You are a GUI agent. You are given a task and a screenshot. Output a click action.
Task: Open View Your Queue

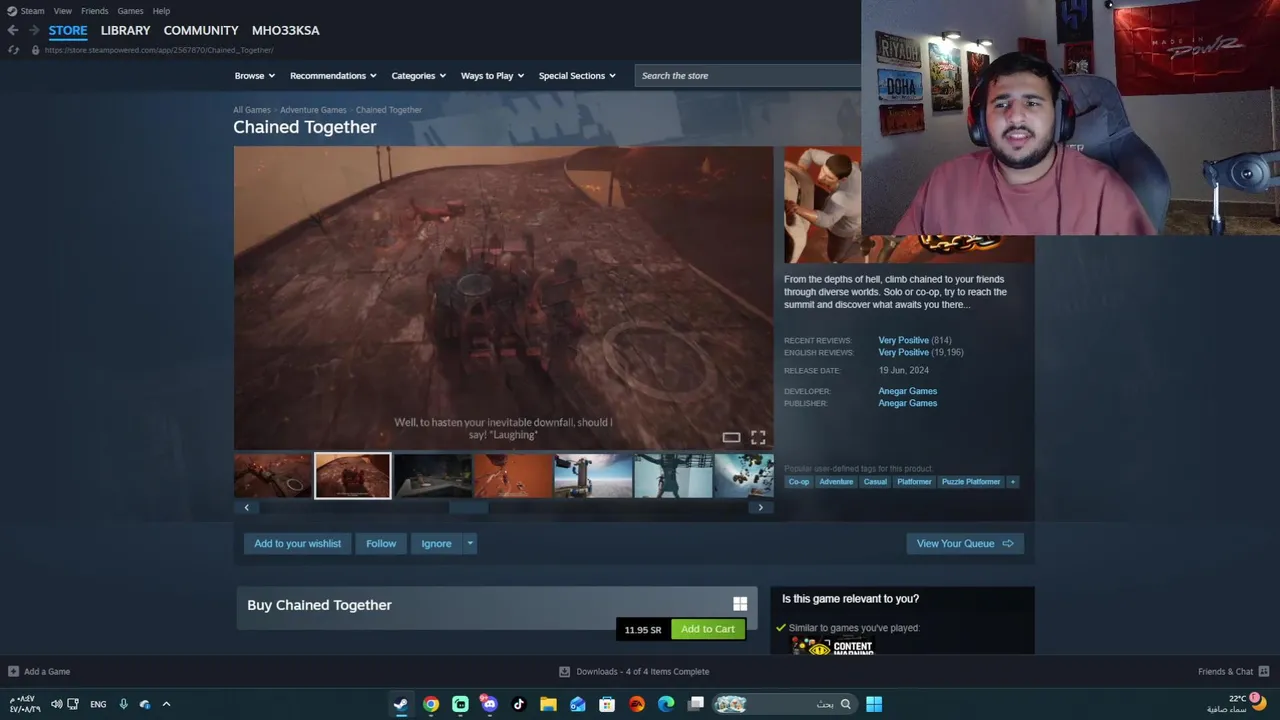click(x=965, y=544)
